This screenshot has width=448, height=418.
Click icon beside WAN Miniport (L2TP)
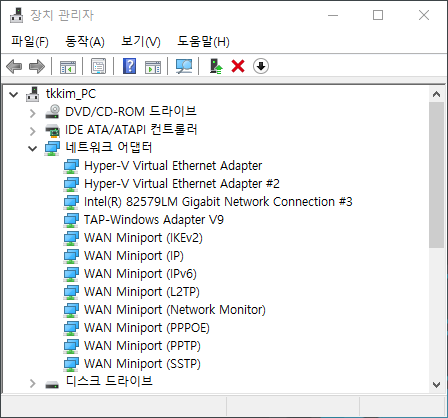click(71, 292)
